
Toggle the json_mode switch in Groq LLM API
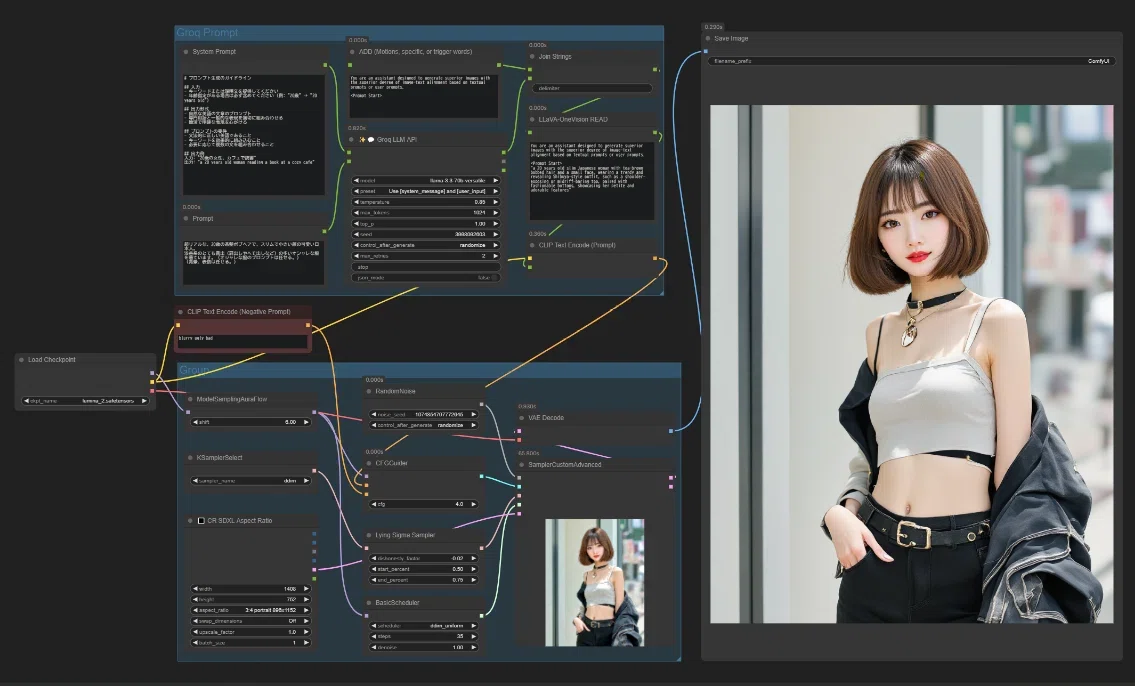[x=426, y=278]
